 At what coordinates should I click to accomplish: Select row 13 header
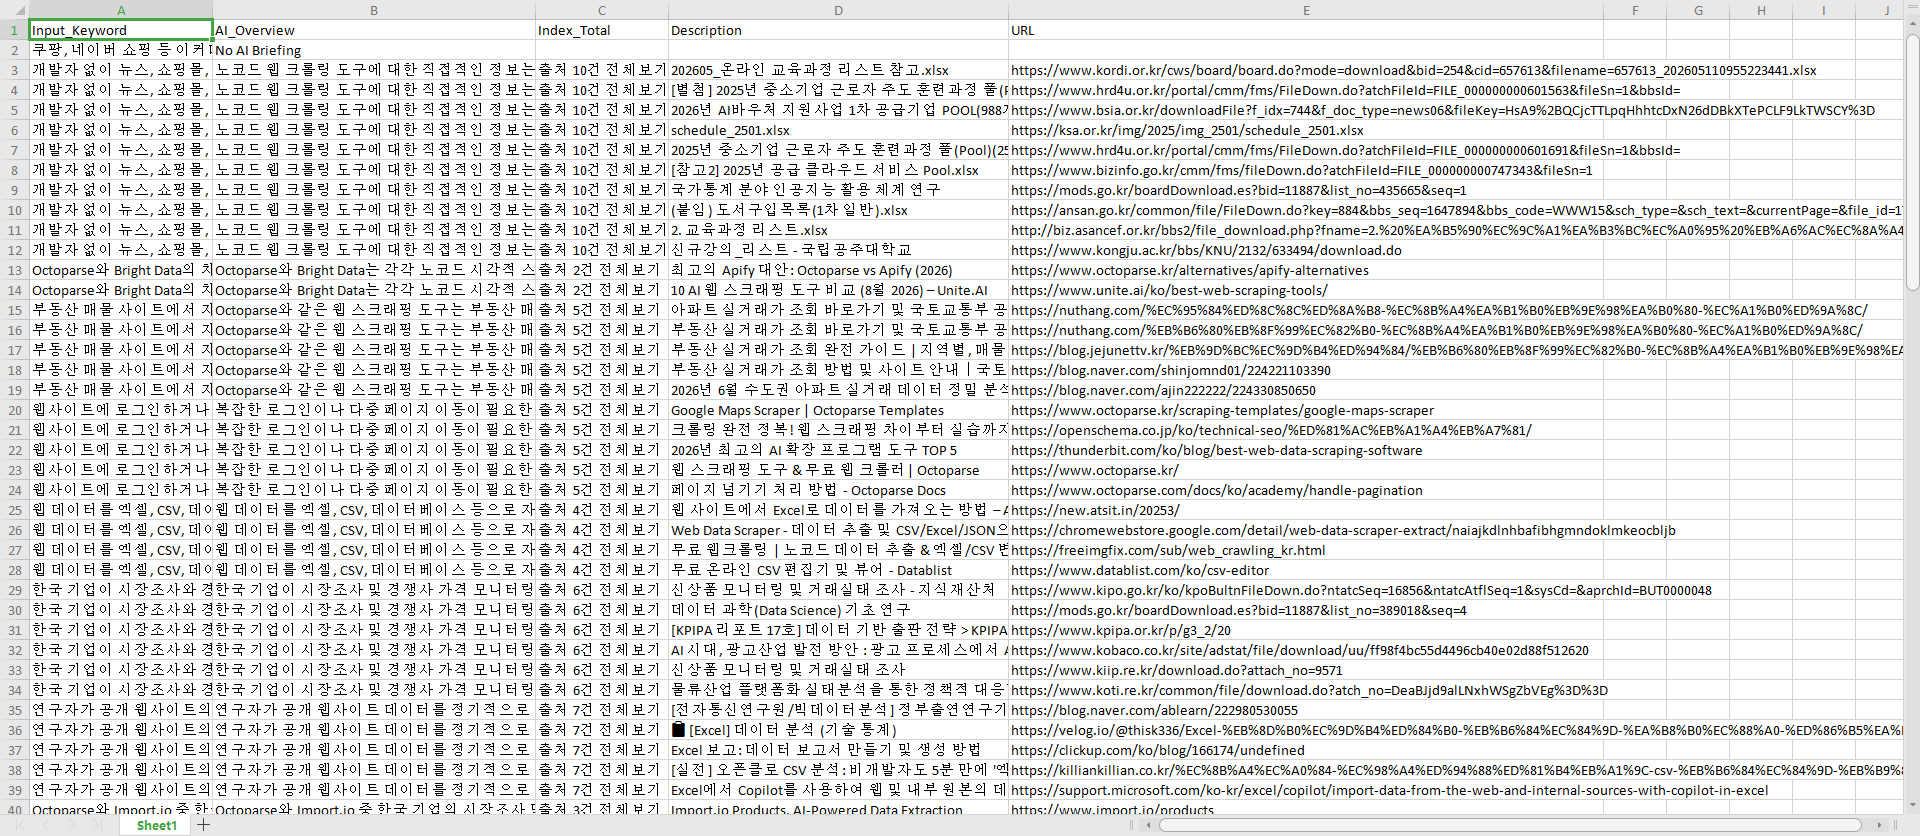[14, 270]
